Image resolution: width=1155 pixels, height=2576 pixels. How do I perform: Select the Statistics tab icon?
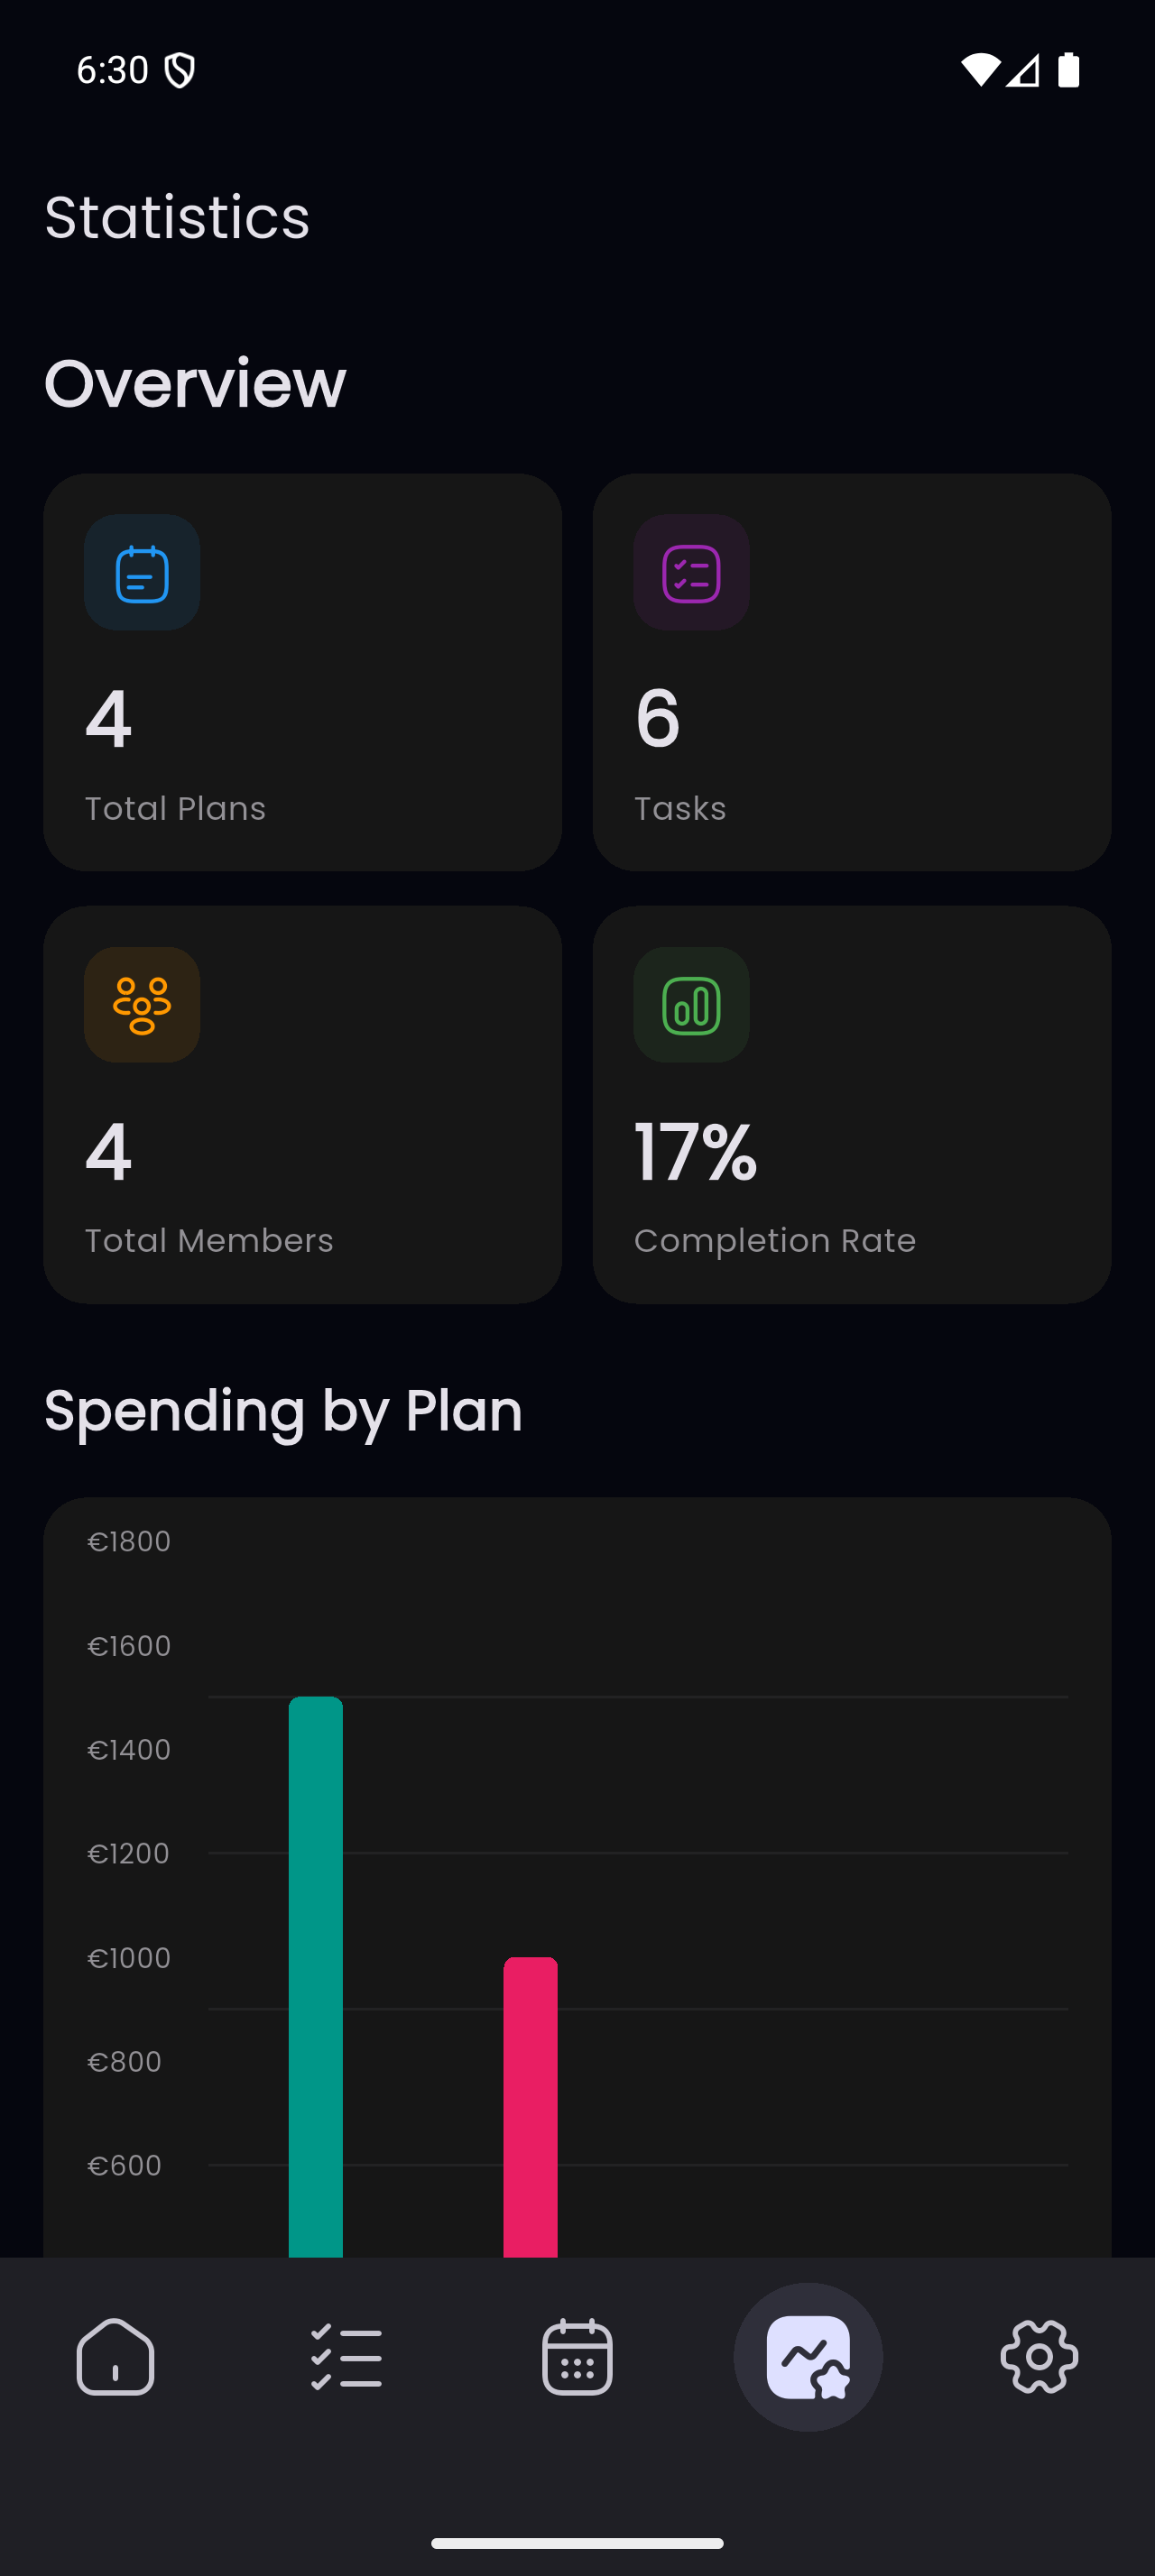[x=808, y=2356]
